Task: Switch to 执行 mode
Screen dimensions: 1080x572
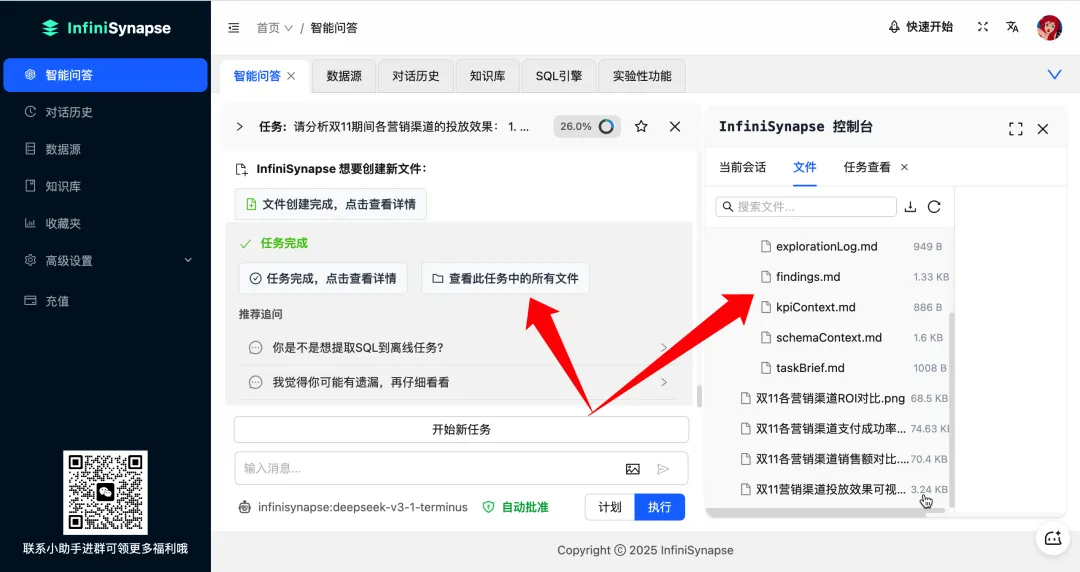Action: tap(660, 507)
